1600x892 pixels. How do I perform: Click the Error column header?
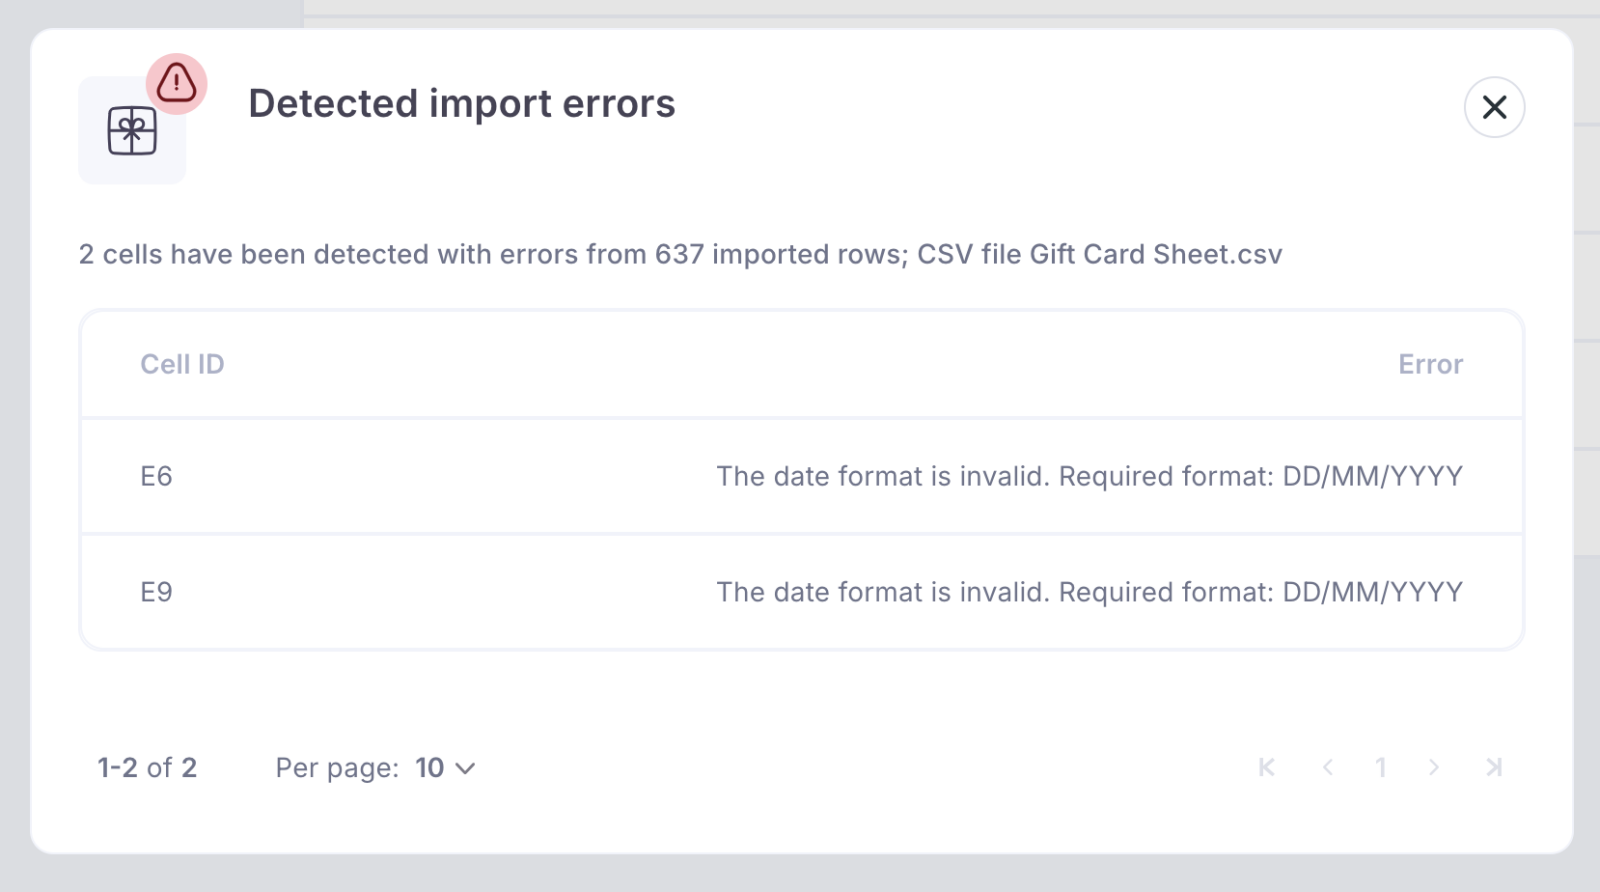[1430, 364]
